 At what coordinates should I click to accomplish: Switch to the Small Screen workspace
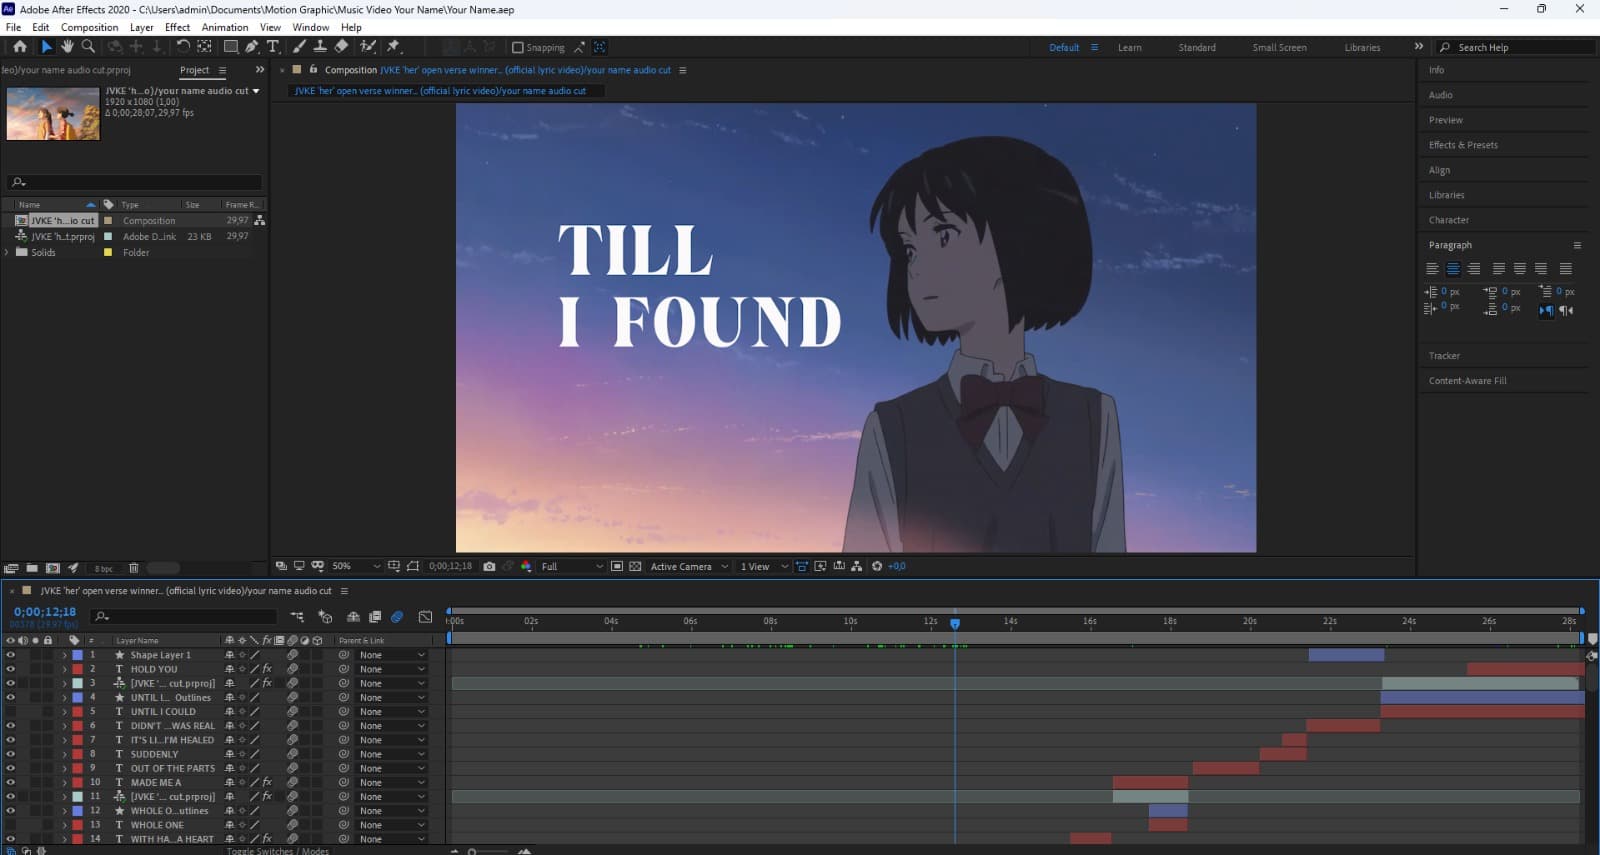coord(1279,47)
